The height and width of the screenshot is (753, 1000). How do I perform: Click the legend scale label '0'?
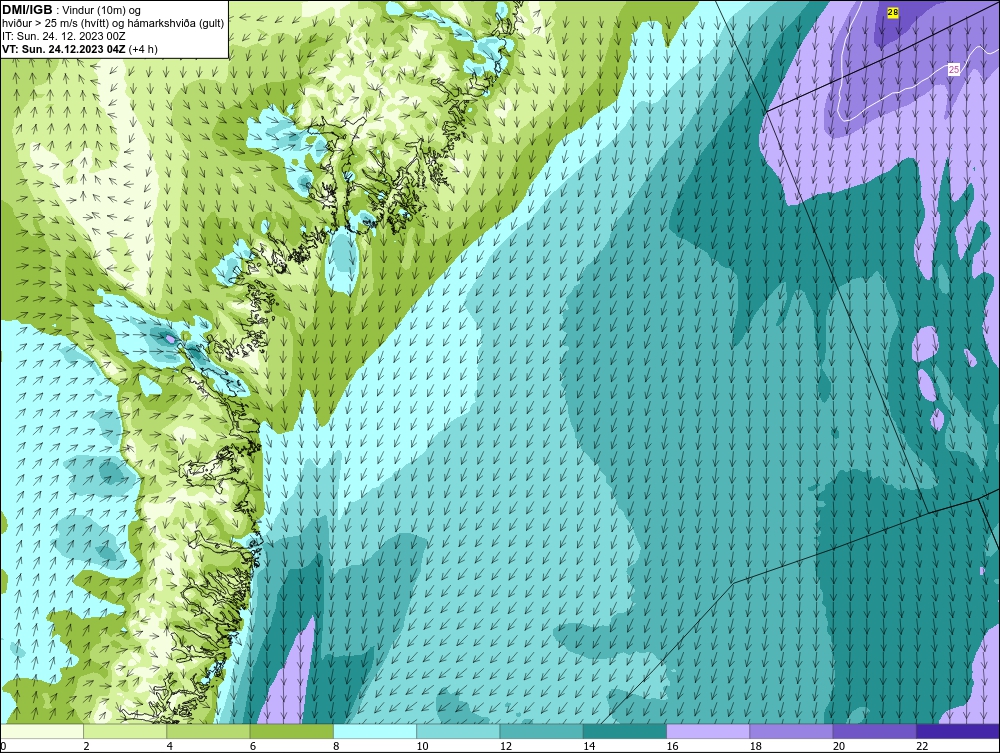coord(3,747)
